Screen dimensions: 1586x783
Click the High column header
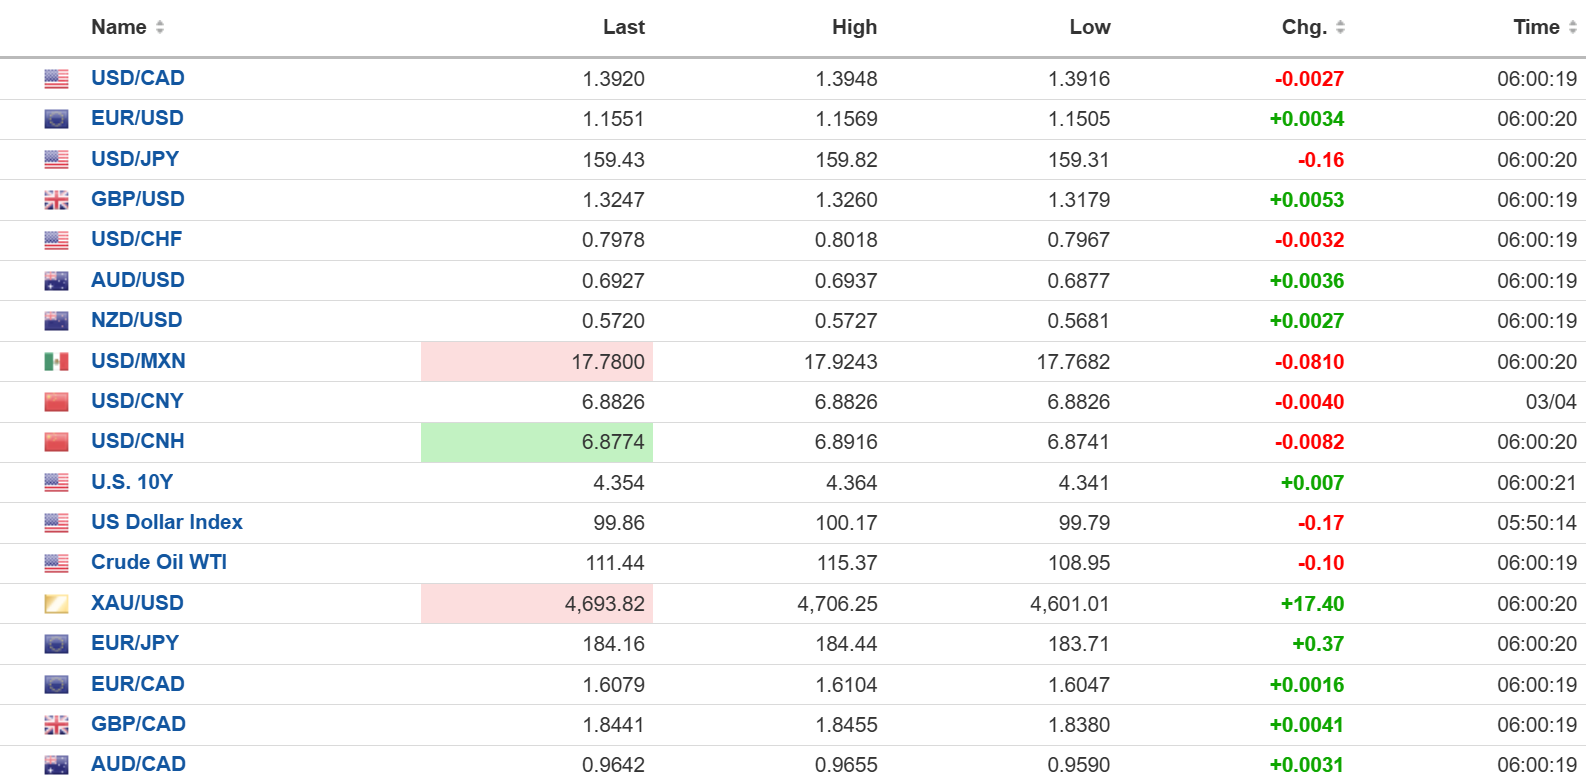[x=854, y=28]
